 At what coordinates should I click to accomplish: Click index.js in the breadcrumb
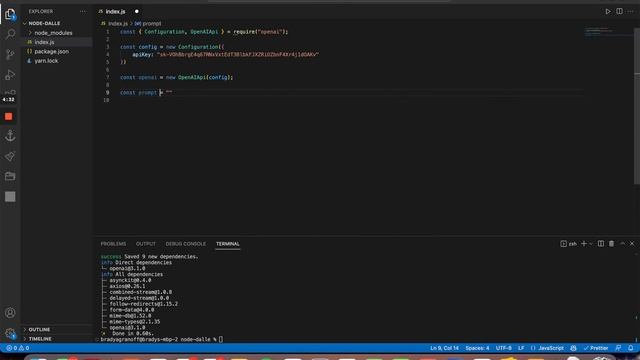(118, 24)
